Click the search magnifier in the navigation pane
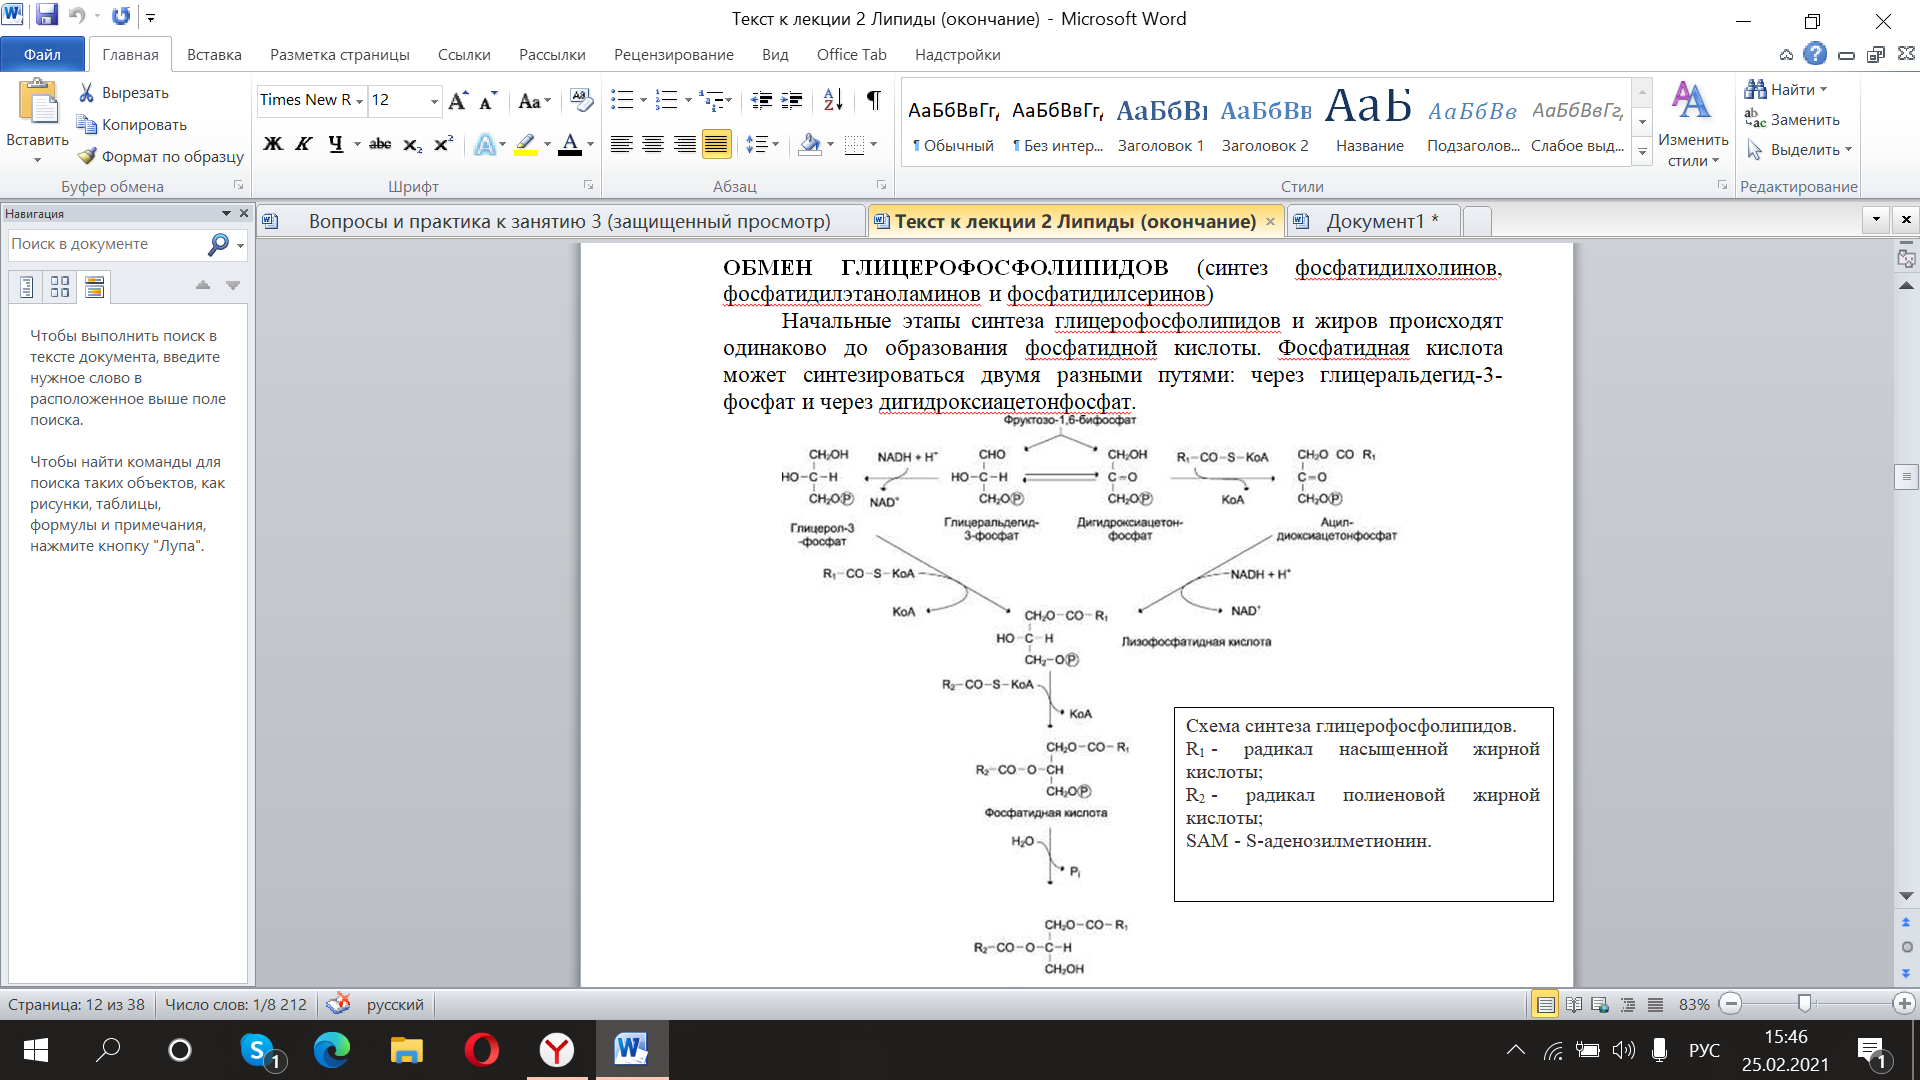Viewport: 1920px width, 1080px height. click(x=217, y=244)
